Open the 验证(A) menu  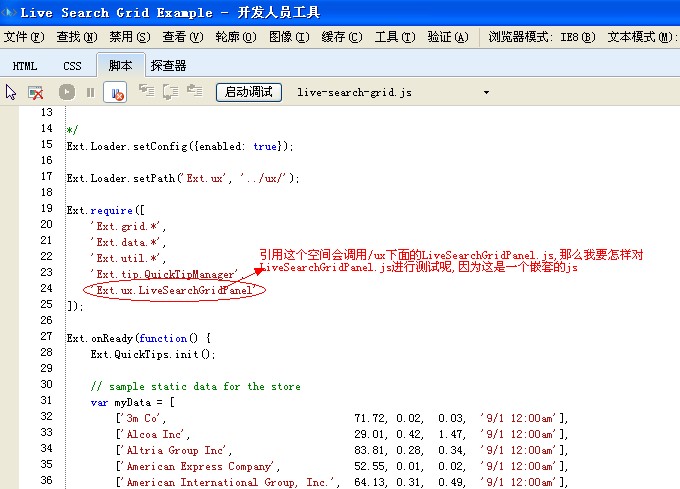(x=448, y=37)
